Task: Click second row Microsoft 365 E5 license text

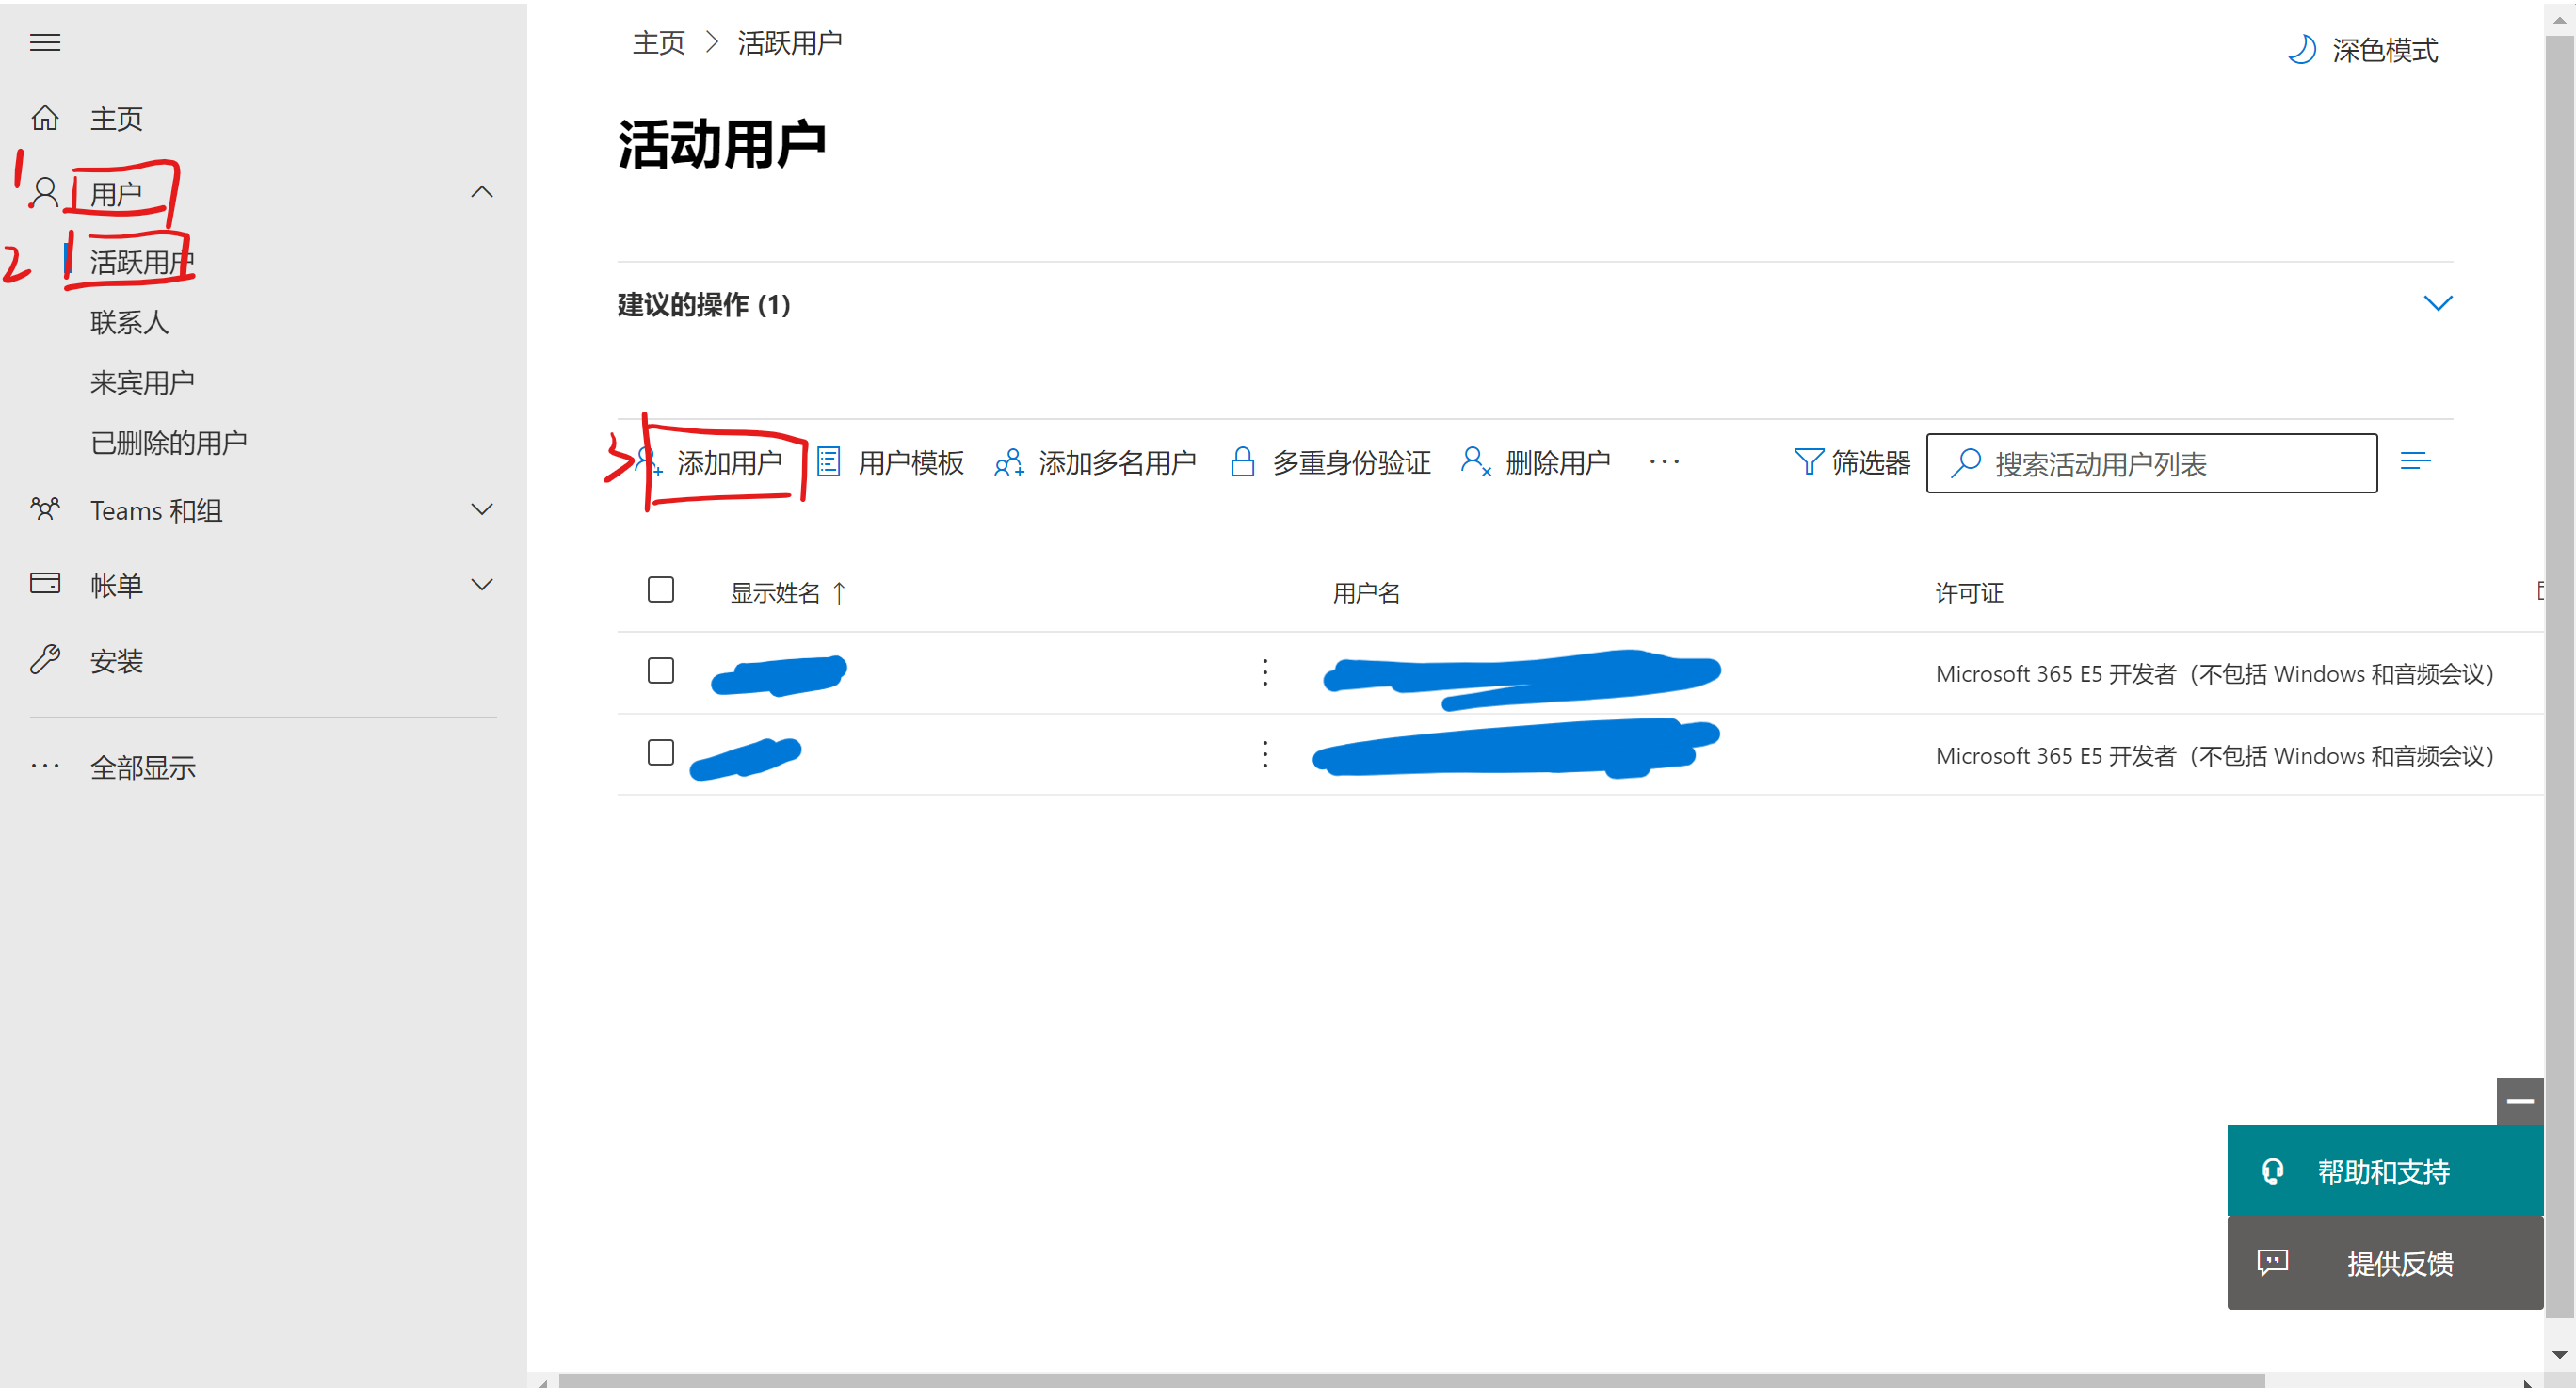Action: coord(2215,755)
